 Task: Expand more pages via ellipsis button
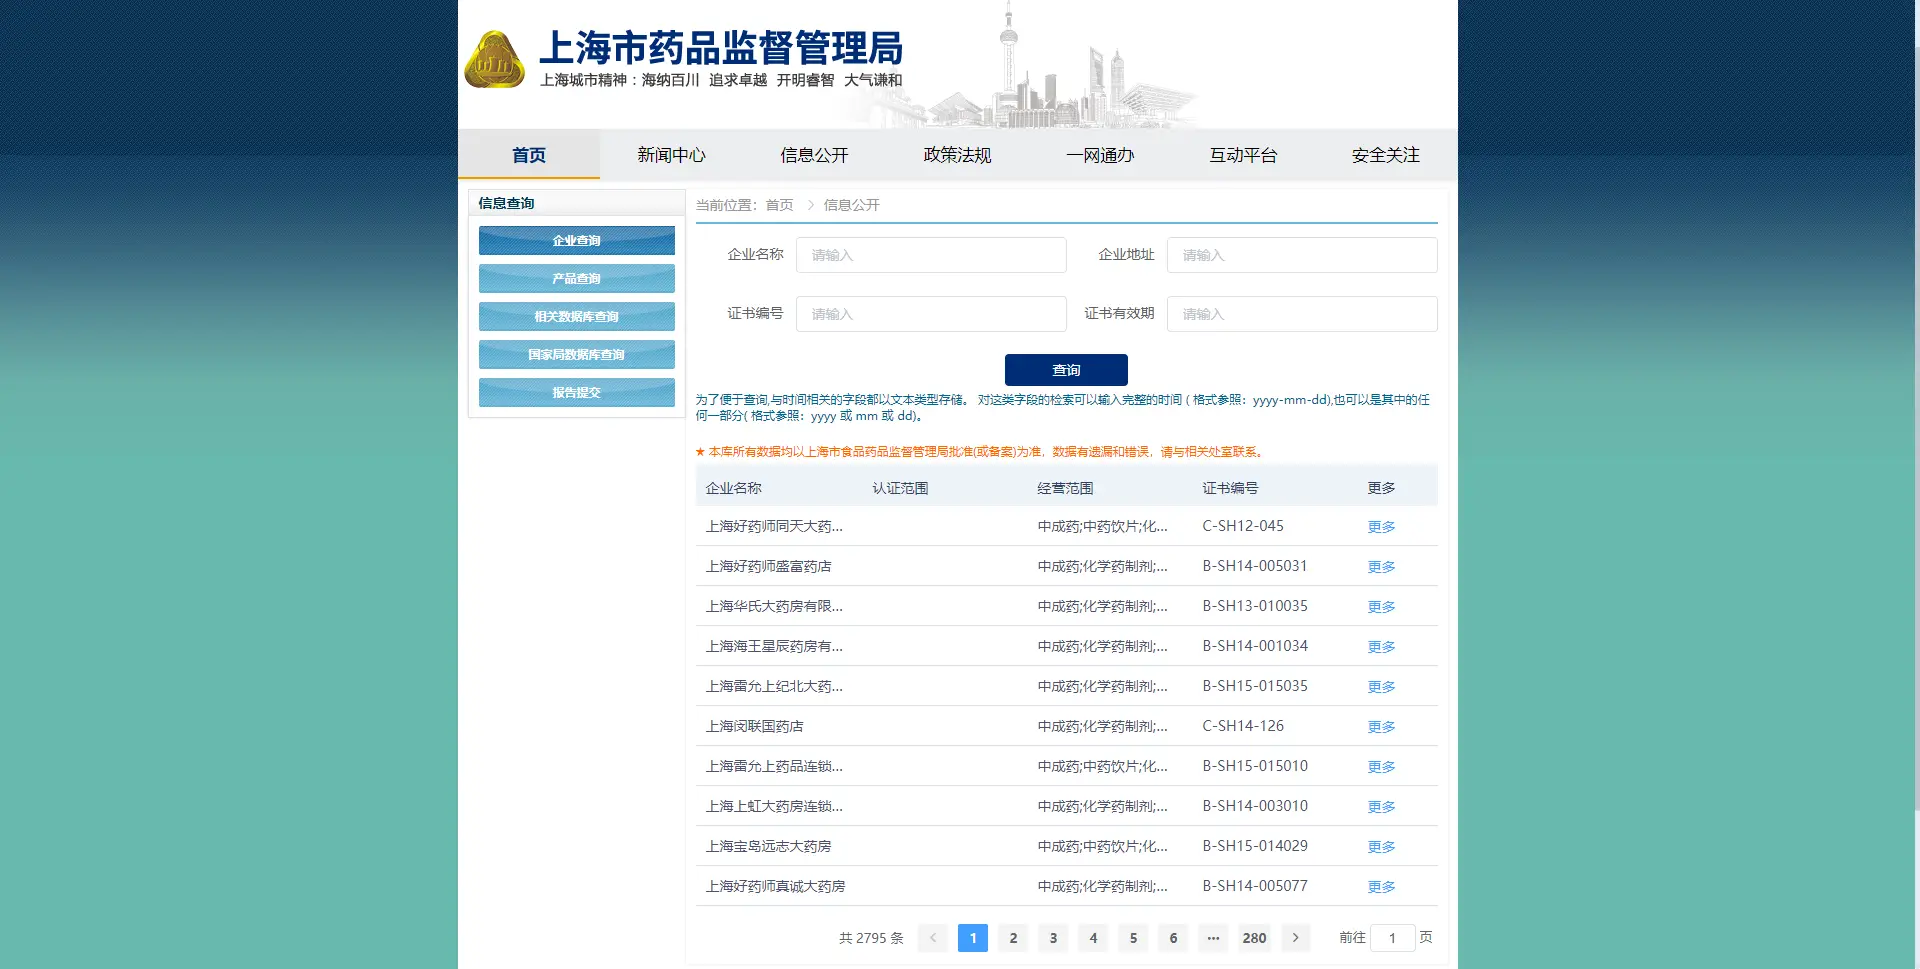click(x=1213, y=938)
